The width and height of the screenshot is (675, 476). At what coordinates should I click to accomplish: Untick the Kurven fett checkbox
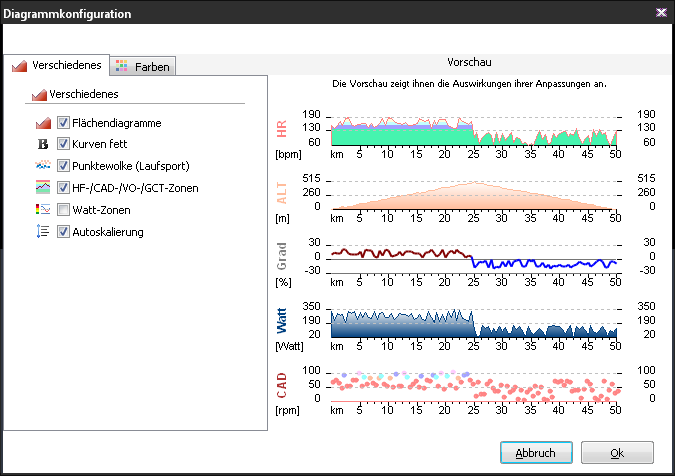pyautogui.click(x=63, y=143)
